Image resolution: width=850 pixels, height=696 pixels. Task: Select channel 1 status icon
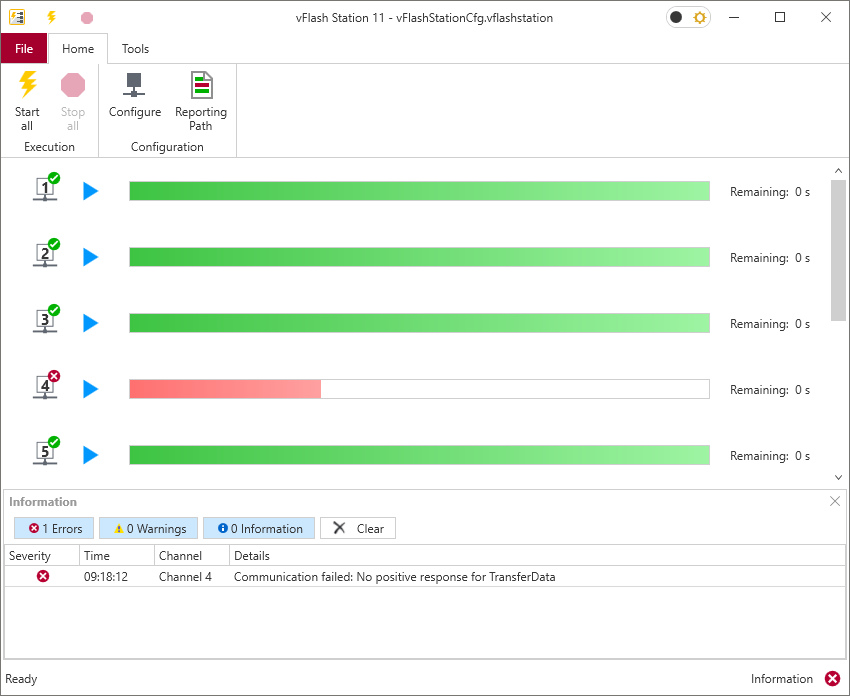pos(46,187)
